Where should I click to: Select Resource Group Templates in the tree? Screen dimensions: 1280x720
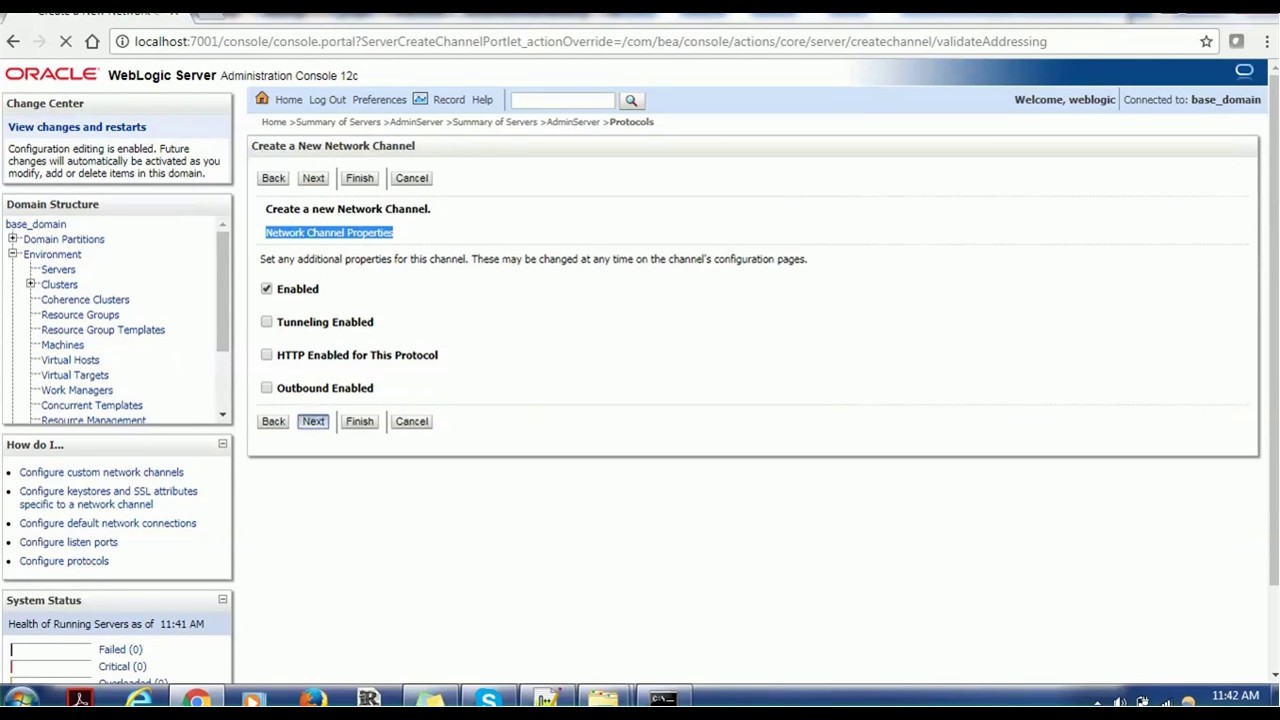click(x=103, y=330)
